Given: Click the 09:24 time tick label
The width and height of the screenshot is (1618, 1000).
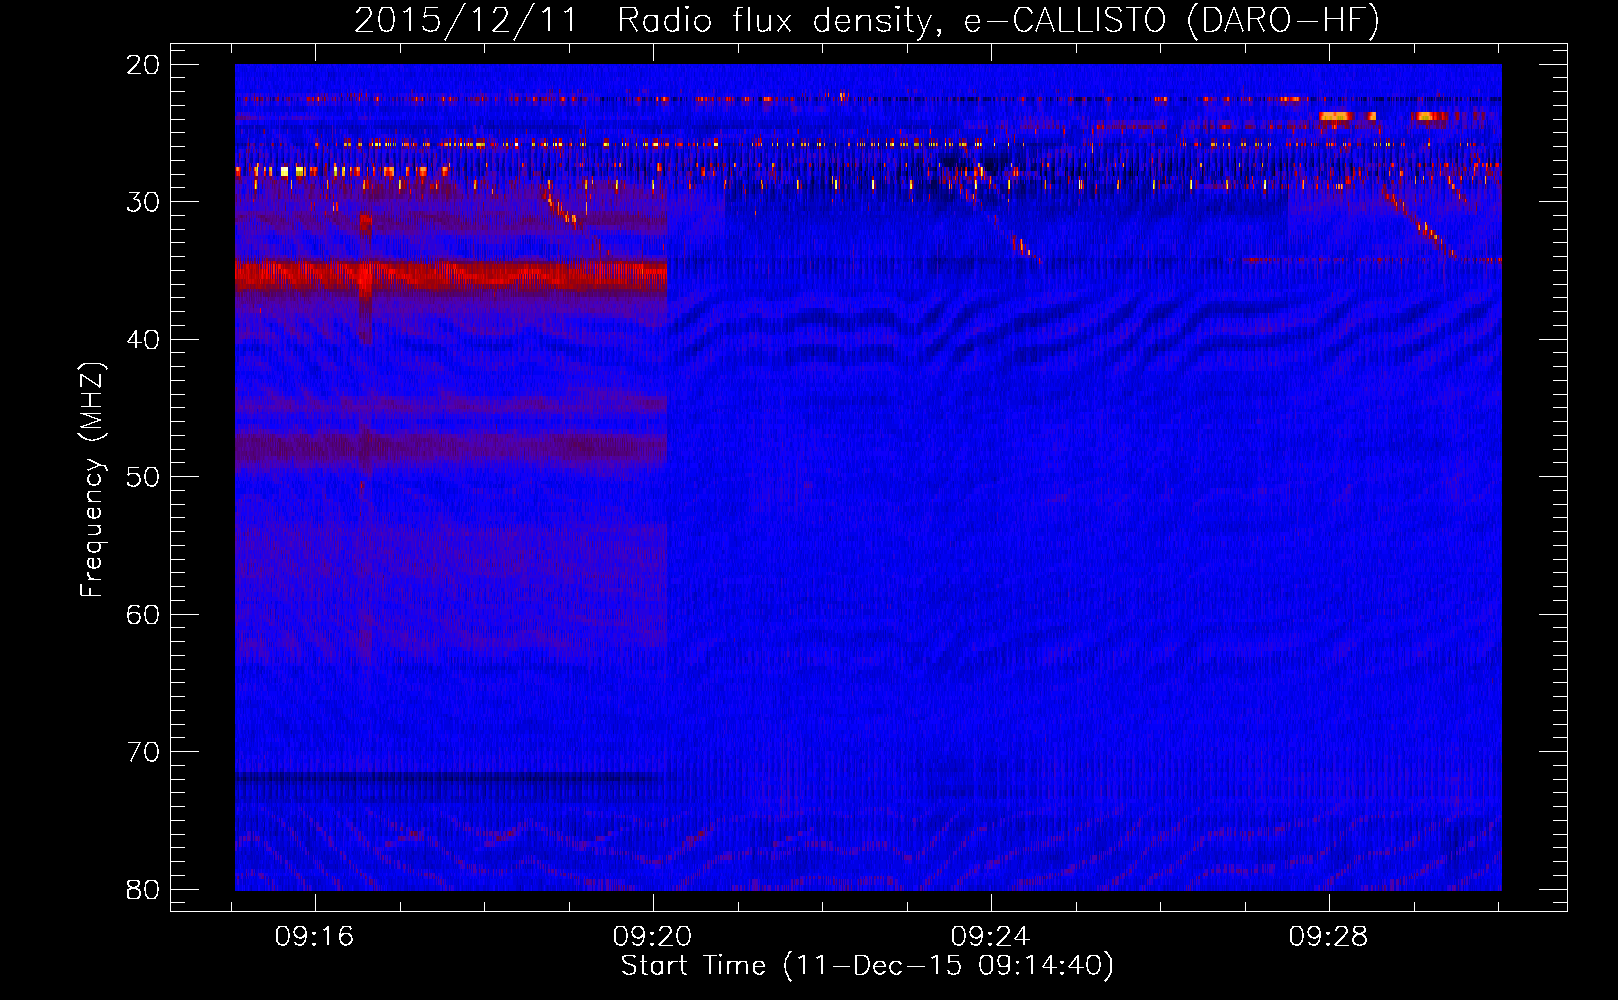Looking at the screenshot, I should (990, 937).
